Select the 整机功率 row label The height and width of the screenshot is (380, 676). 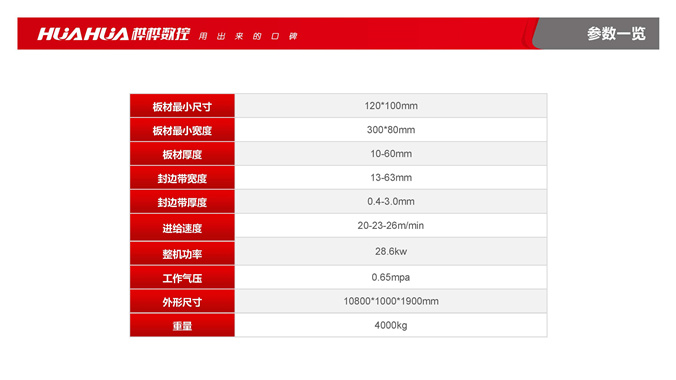pos(182,253)
